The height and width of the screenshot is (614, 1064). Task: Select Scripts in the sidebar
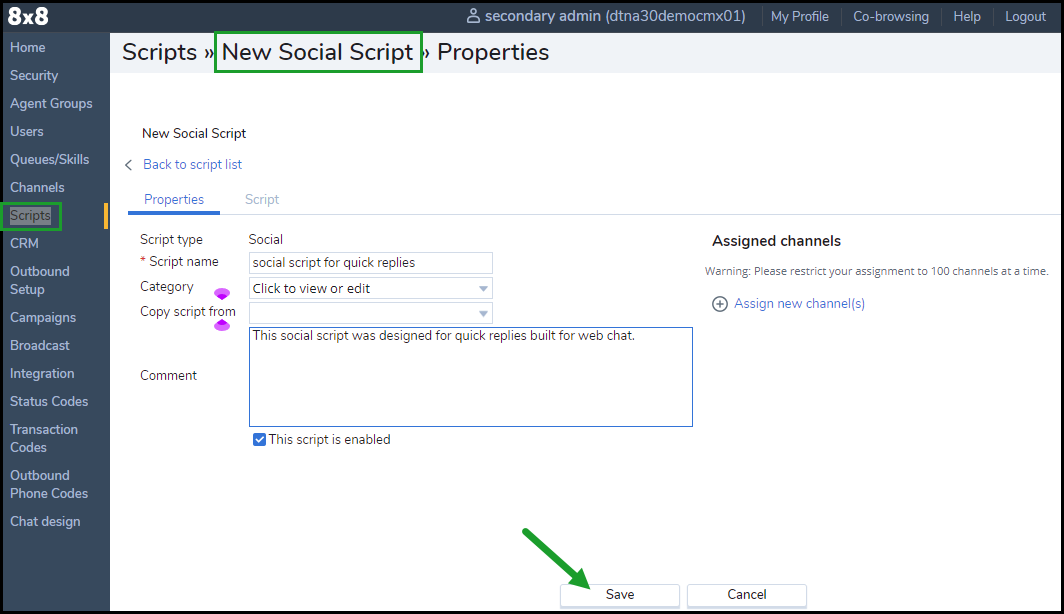click(31, 216)
